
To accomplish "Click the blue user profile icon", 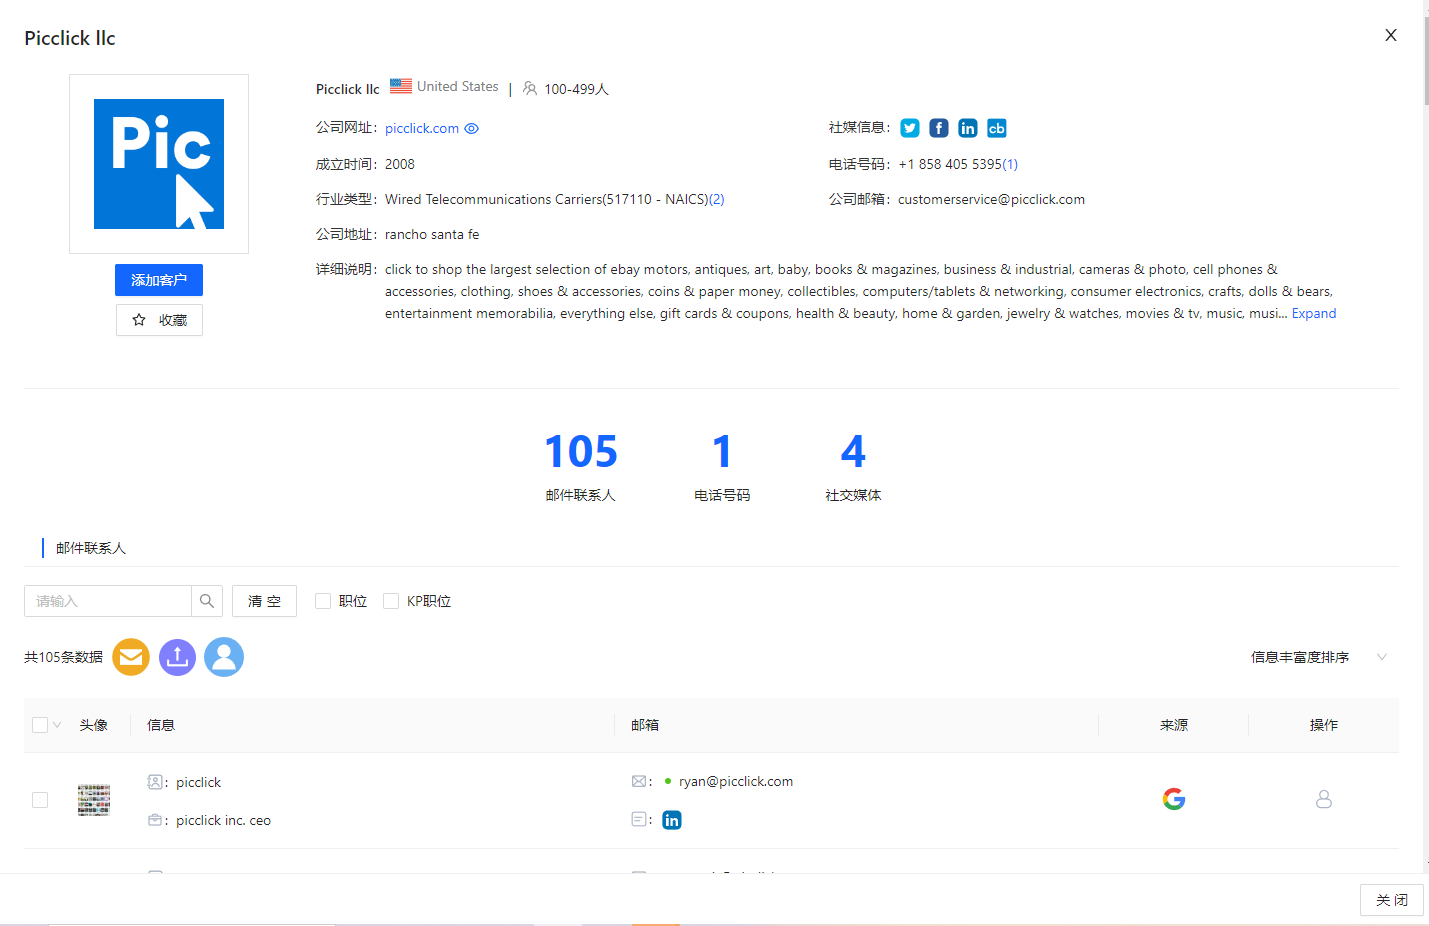I will [x=224, y=657].
